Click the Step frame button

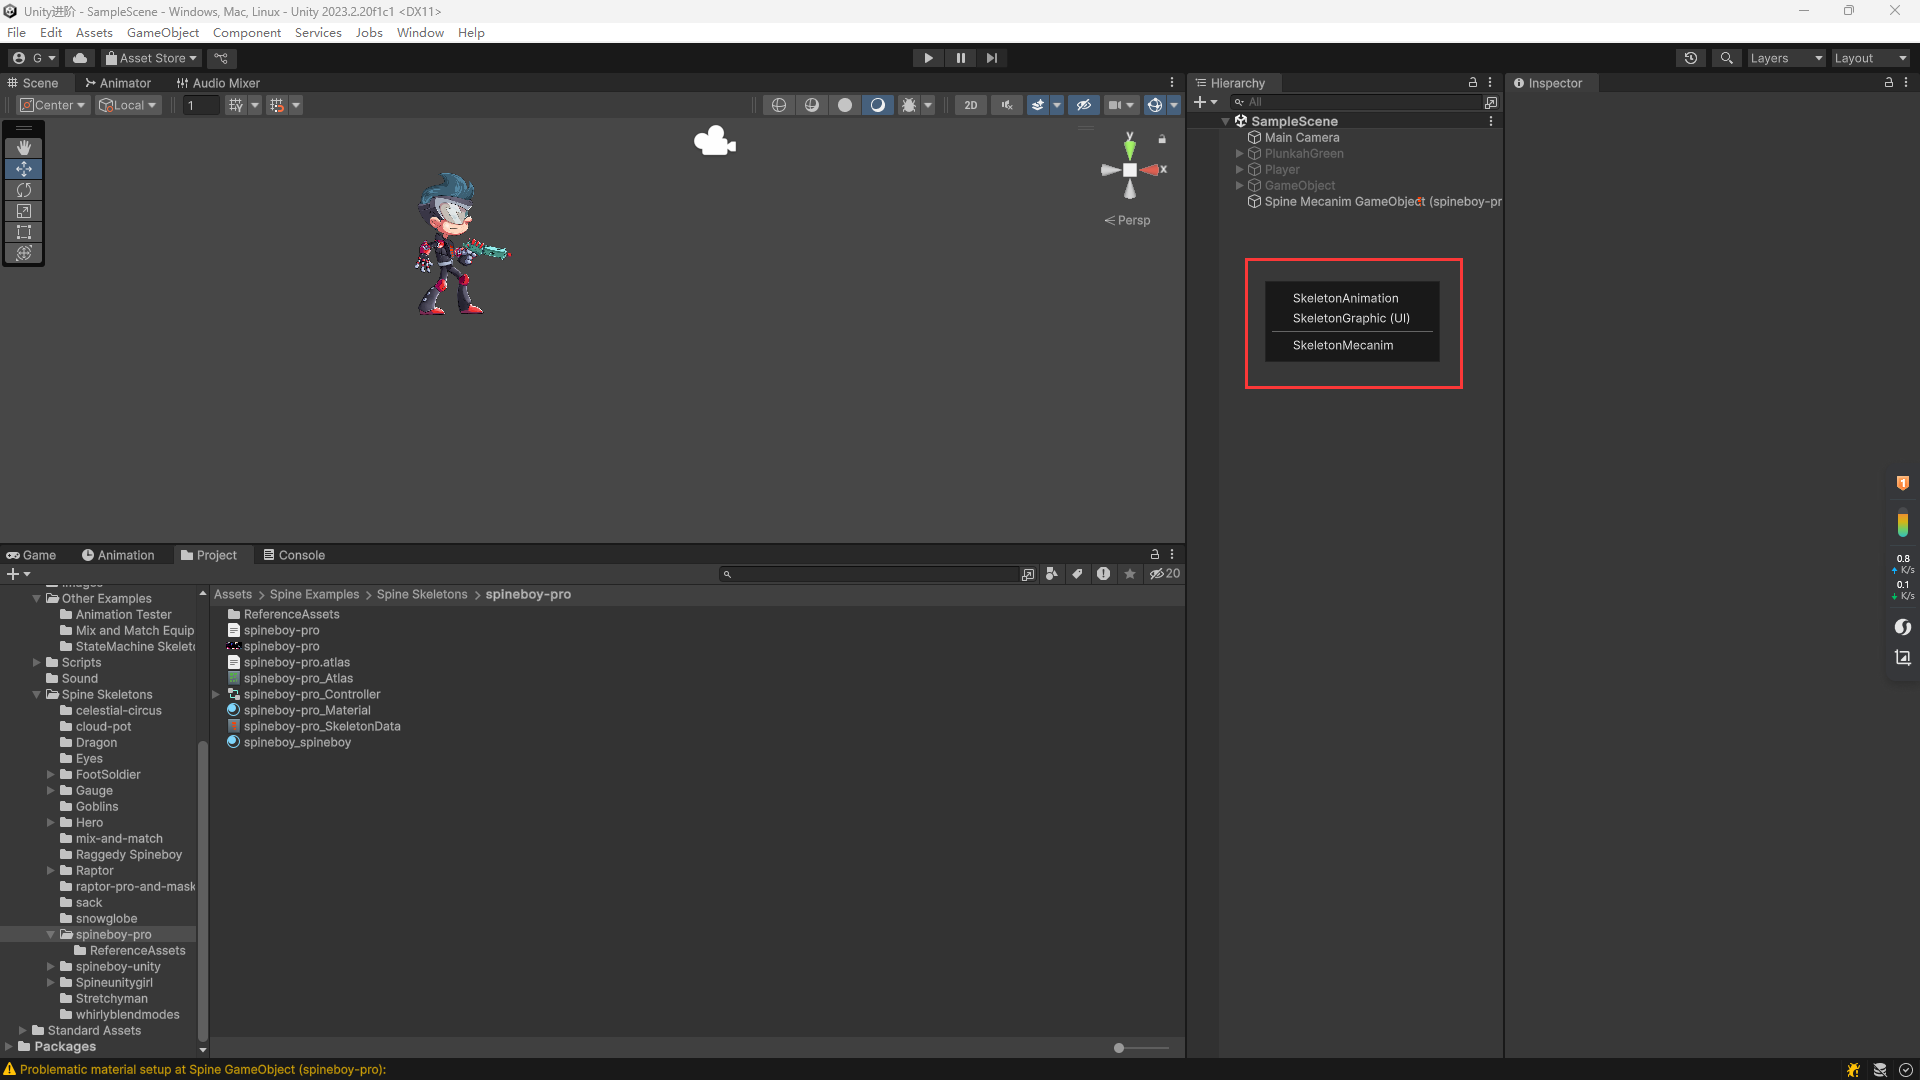pyautogui.click(x=991, y=58)
